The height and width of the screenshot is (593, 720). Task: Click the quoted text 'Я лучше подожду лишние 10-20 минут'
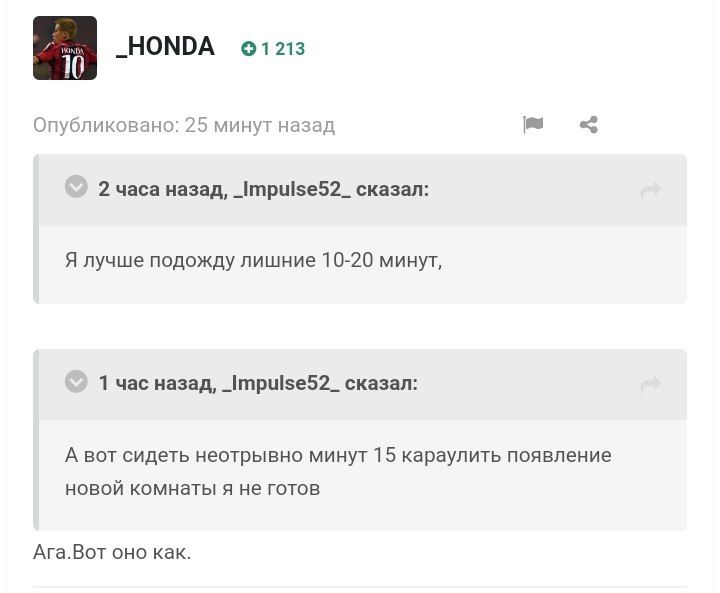(x=253, y=260)
